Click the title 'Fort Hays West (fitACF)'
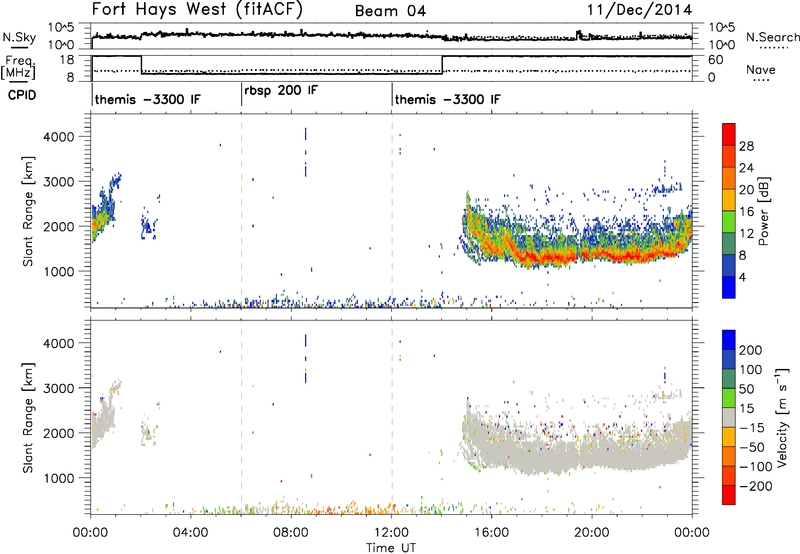 click(x=197, y=9)
